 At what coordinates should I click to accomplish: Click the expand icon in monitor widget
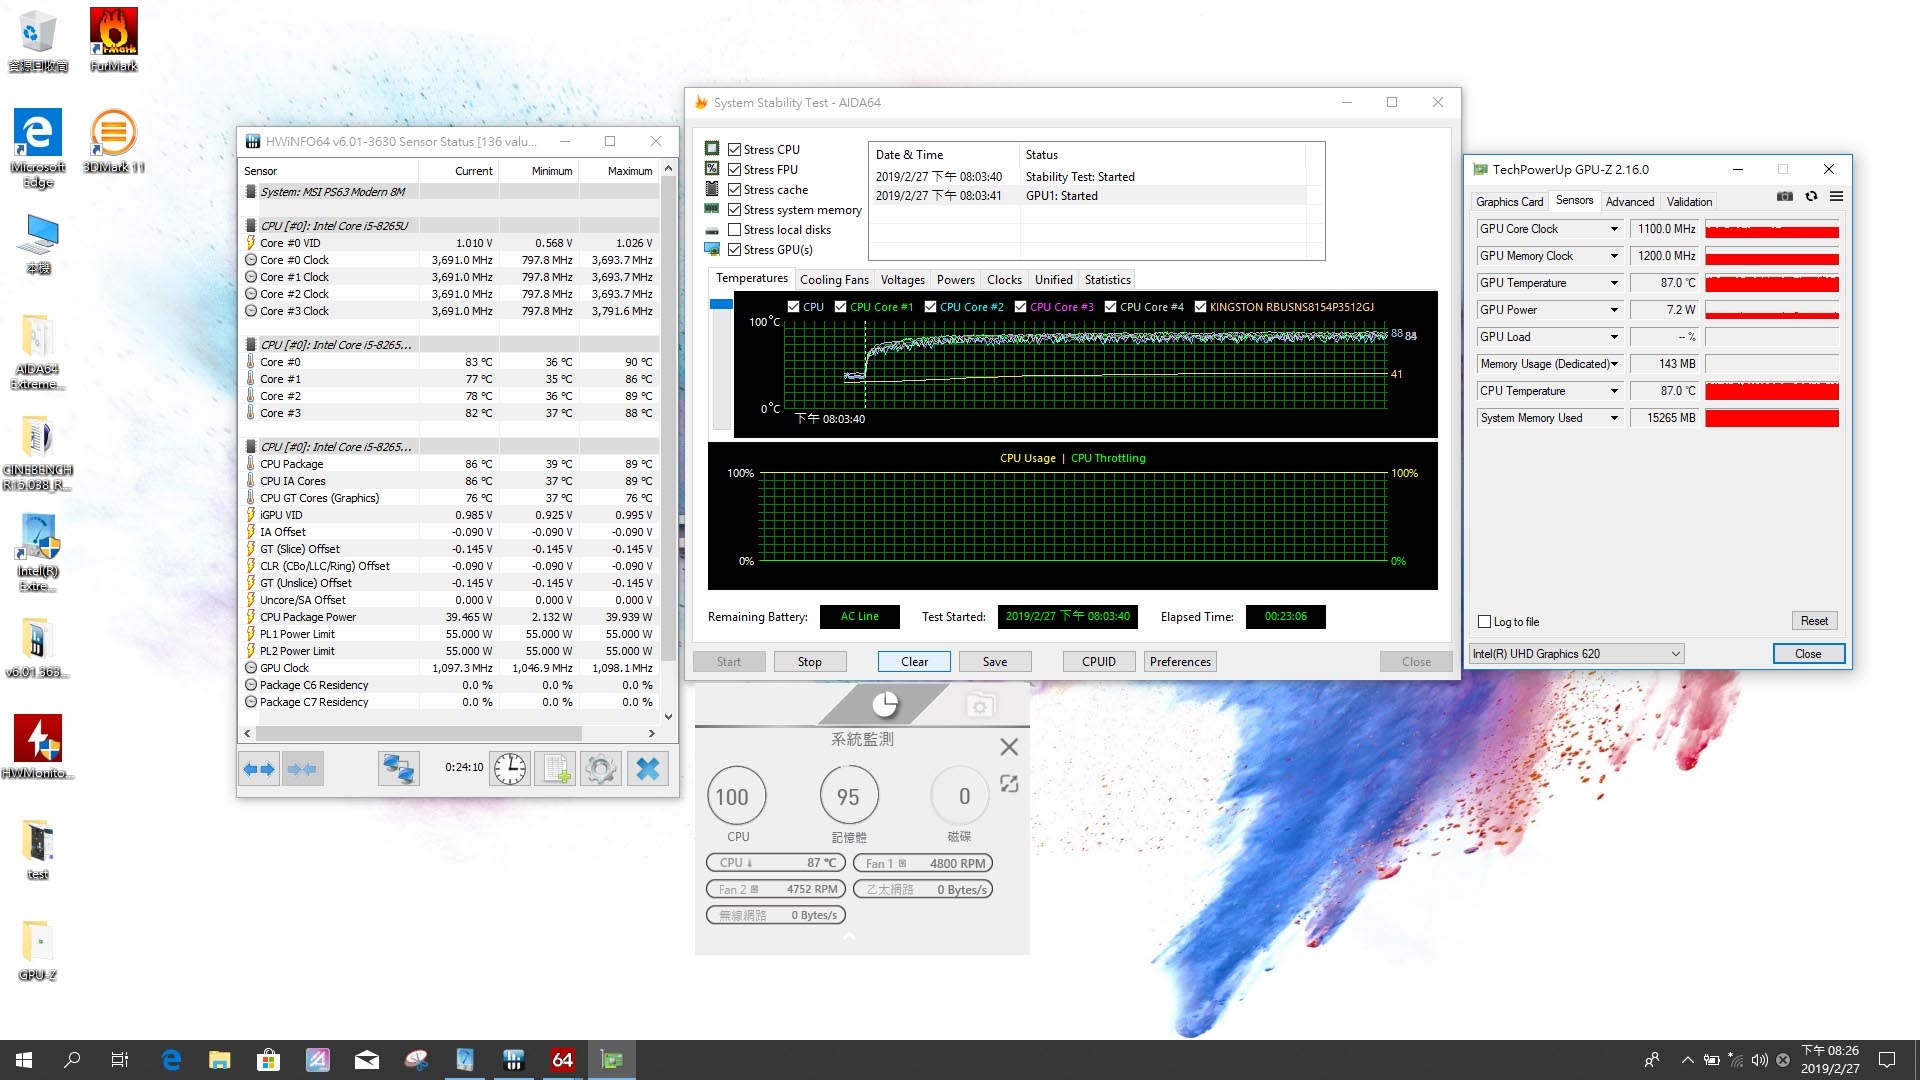[x=1009, y=784]
